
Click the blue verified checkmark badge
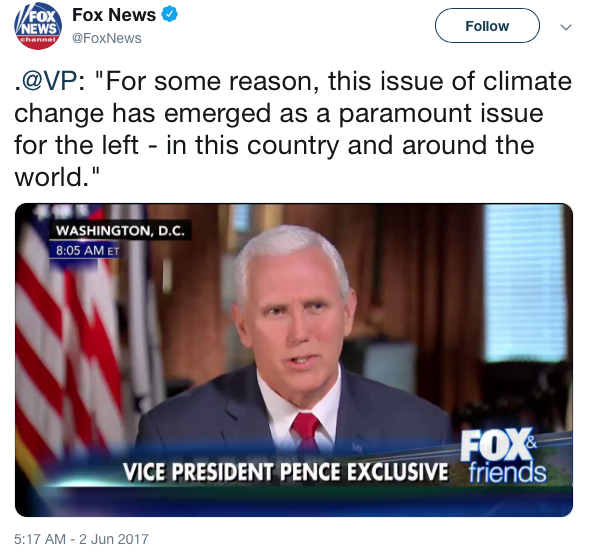[170, 15]
